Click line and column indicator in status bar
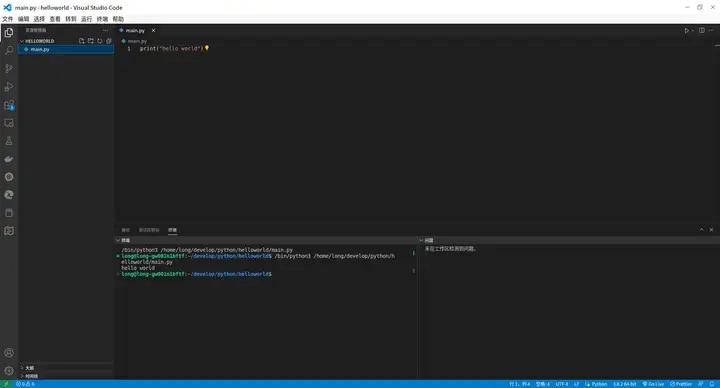Viewport: 720px width, 388px height. (x=519, y=384)
